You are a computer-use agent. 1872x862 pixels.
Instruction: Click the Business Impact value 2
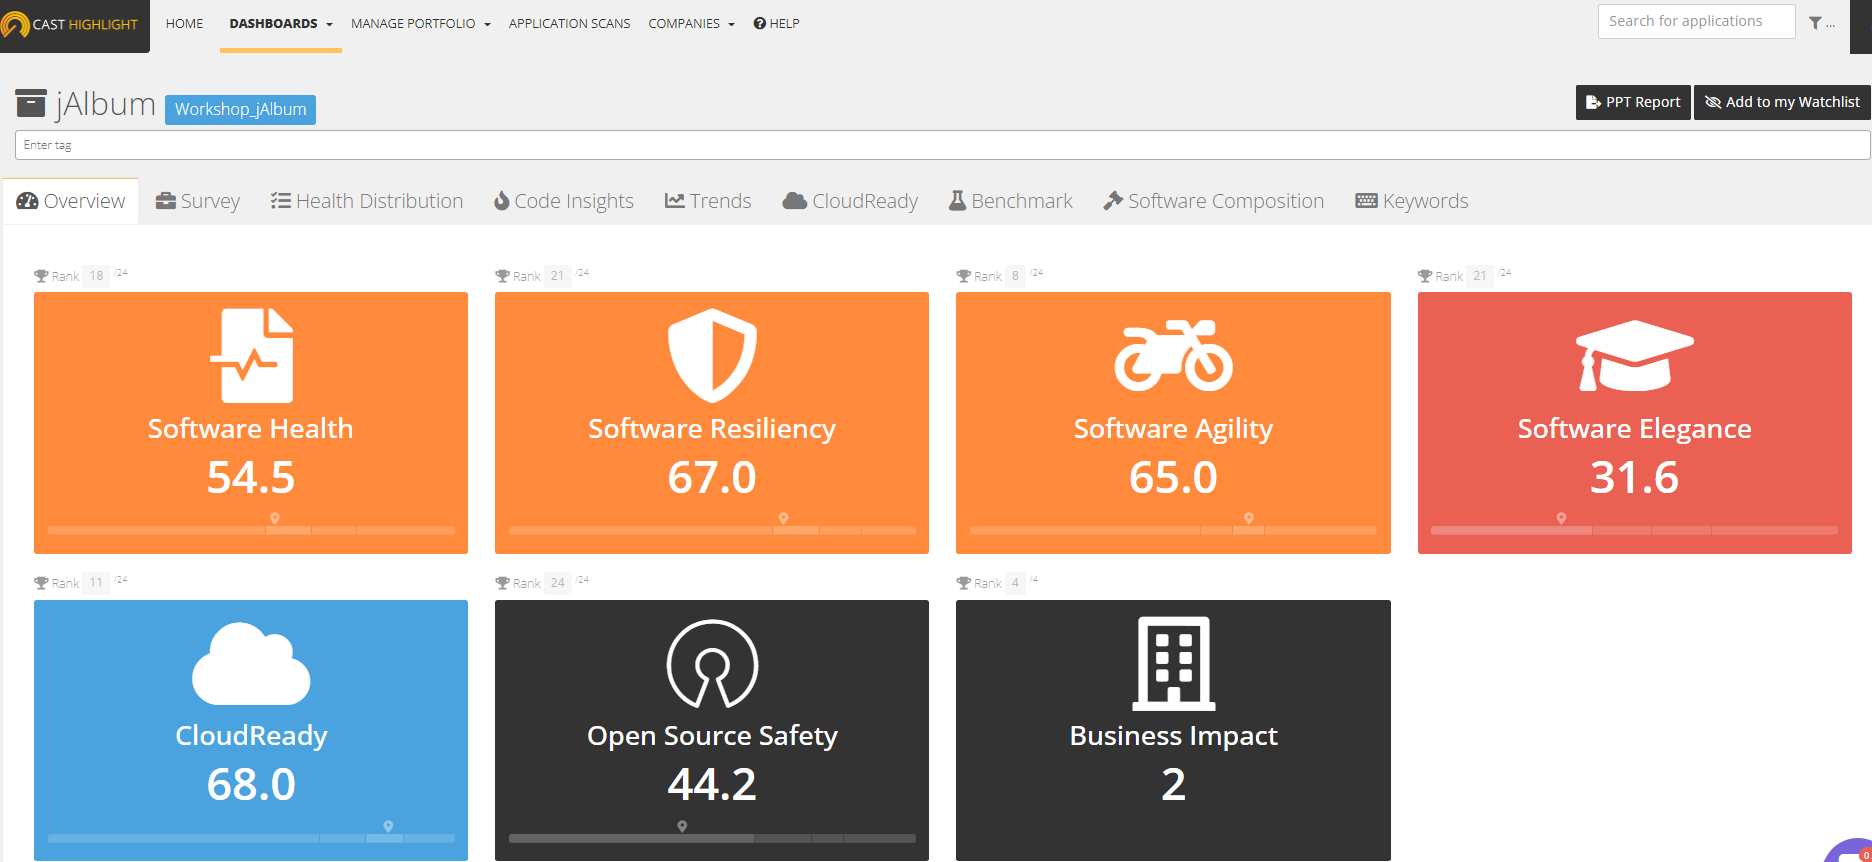pyautogui.click(x=1173, y=784)
